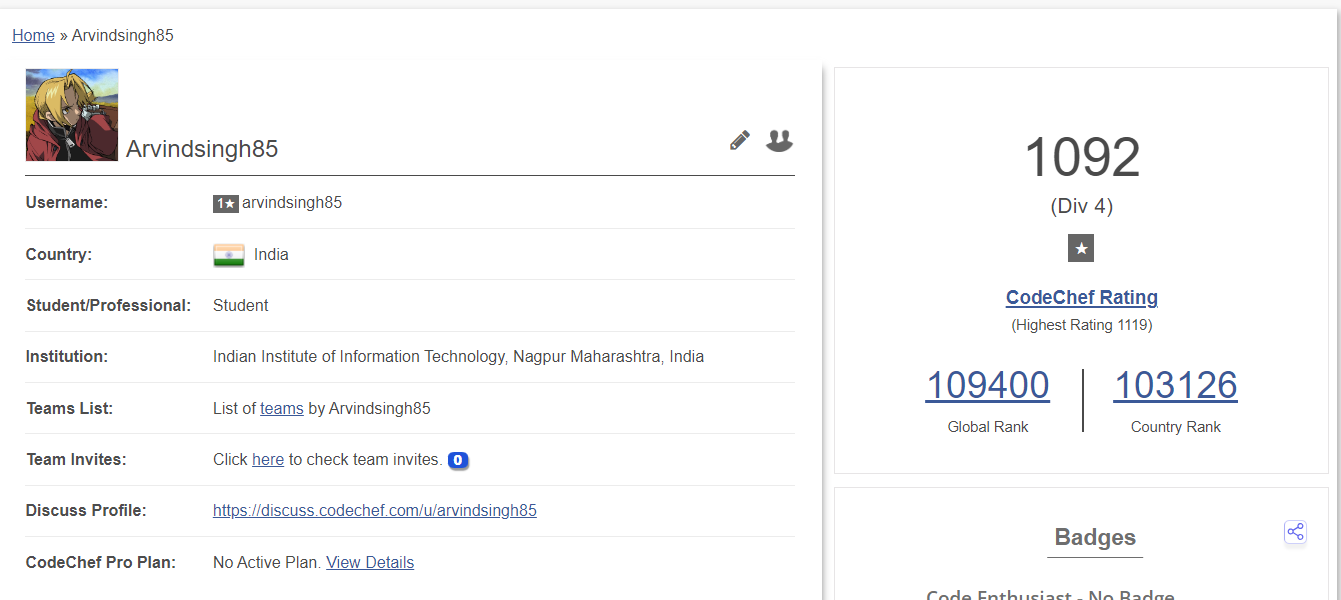This screenshot has height=600, width=1341.
Task: Open View Details for Pro Plan
Action: tap(370, 562)
